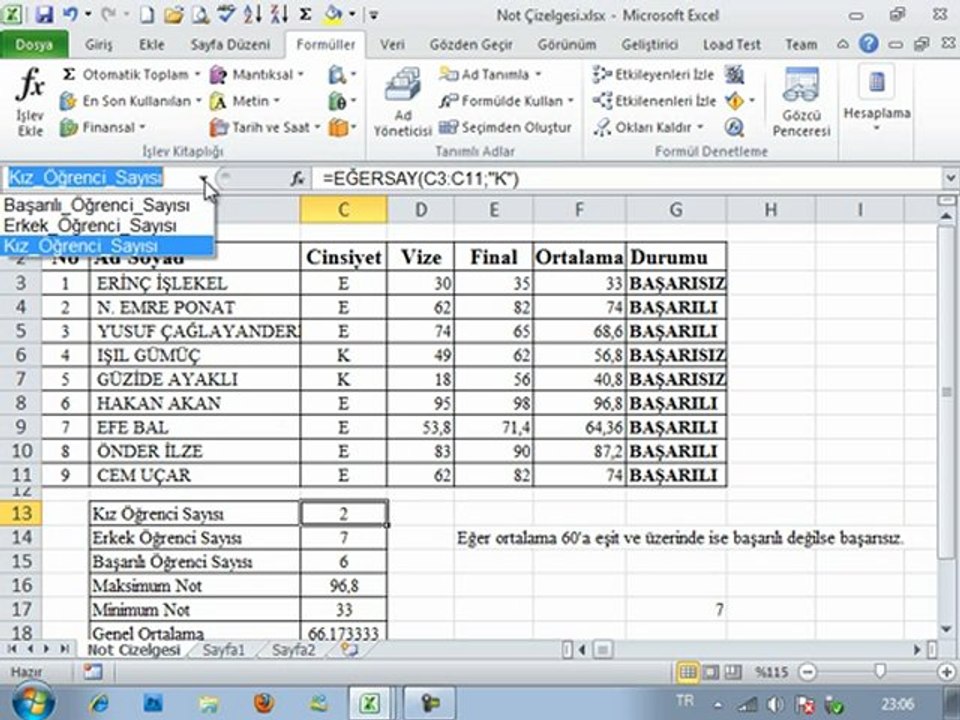Click zoom in plus button

[947, 672]
